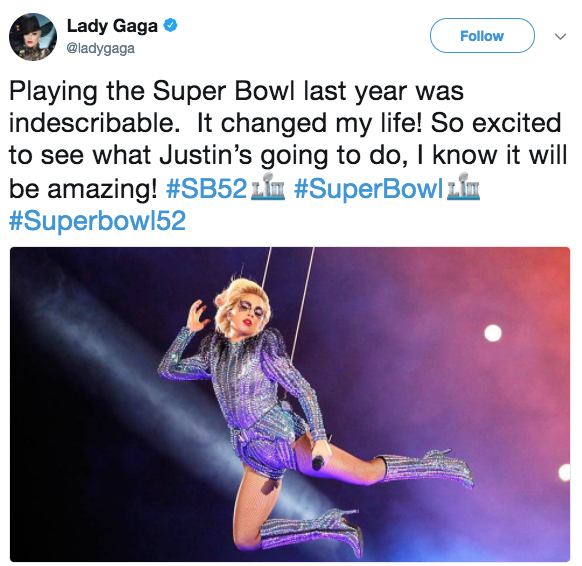Viewport: 582px width, 566px height.
Task: Click the LII trophy emoji after #SB52
Action: tap(268, 187)
